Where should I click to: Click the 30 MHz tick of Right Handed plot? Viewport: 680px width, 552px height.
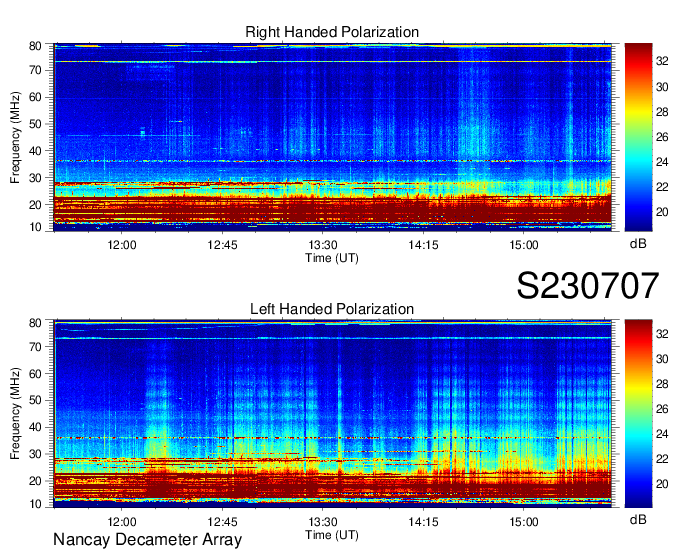pyautogui.click(x=35, y=178)
